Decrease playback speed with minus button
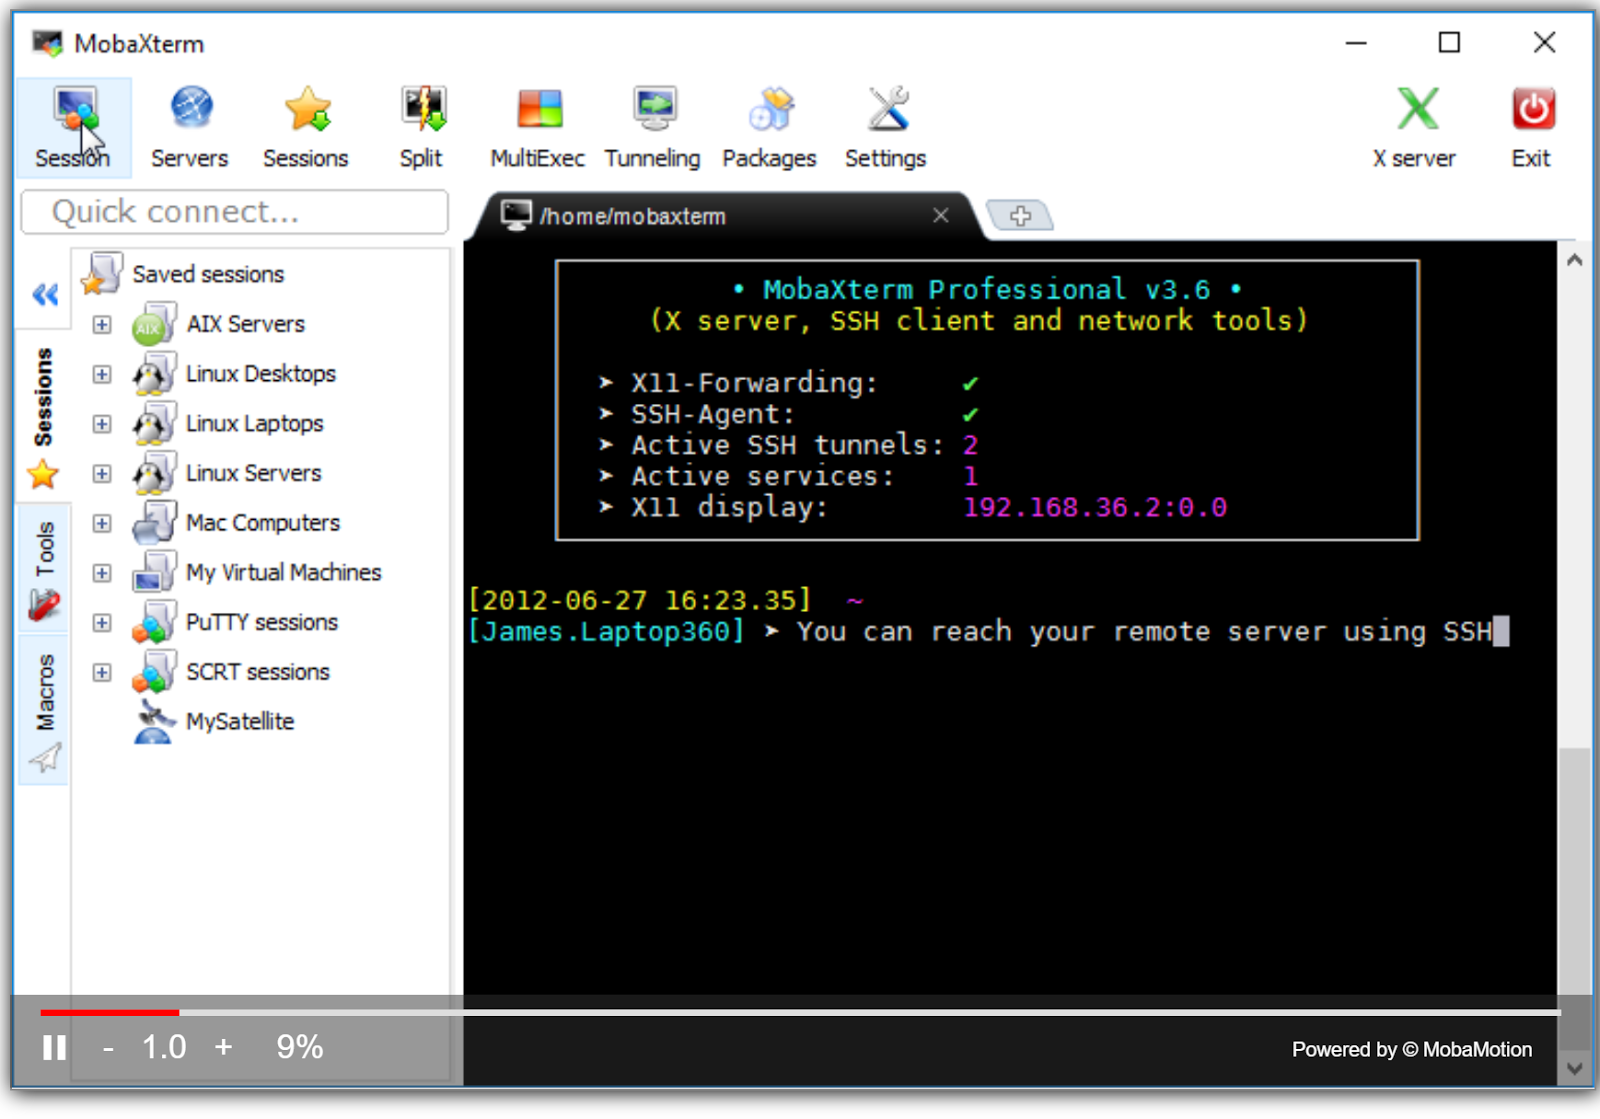This screenshot has height=1119, width=1600. tap(108, 1047)
